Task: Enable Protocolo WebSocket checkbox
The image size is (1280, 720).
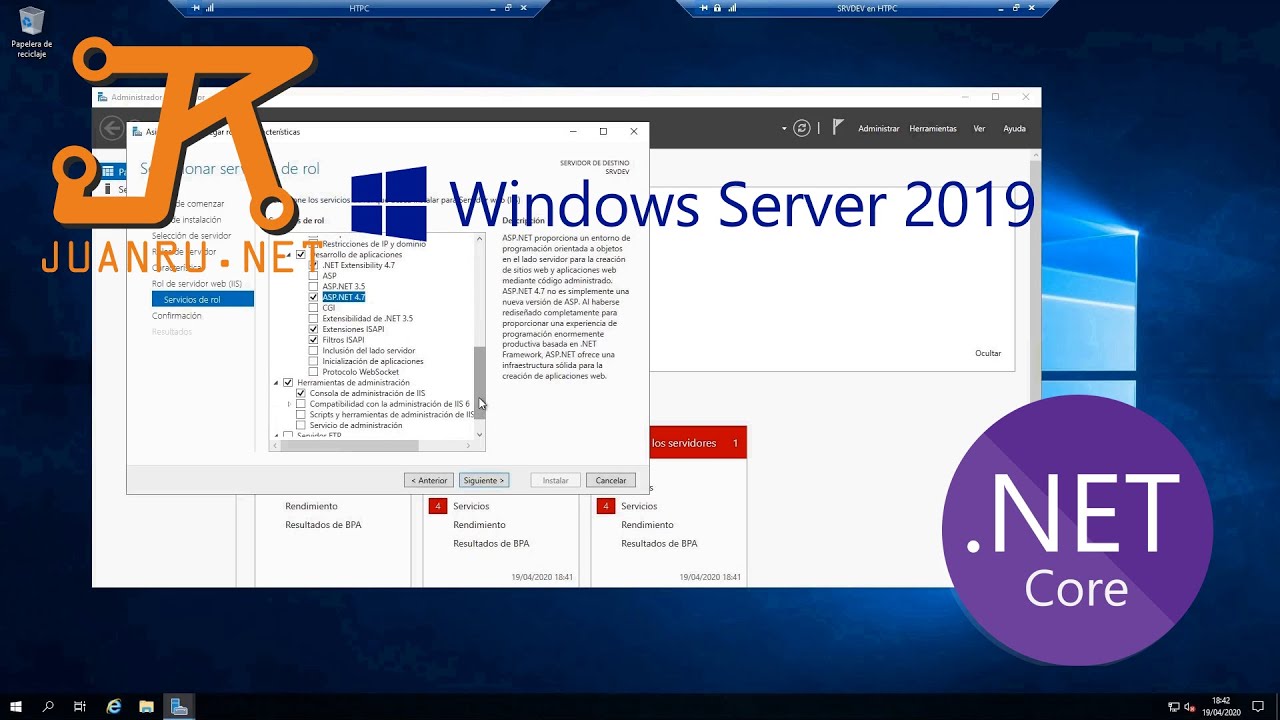Action: tap(314, 372)
